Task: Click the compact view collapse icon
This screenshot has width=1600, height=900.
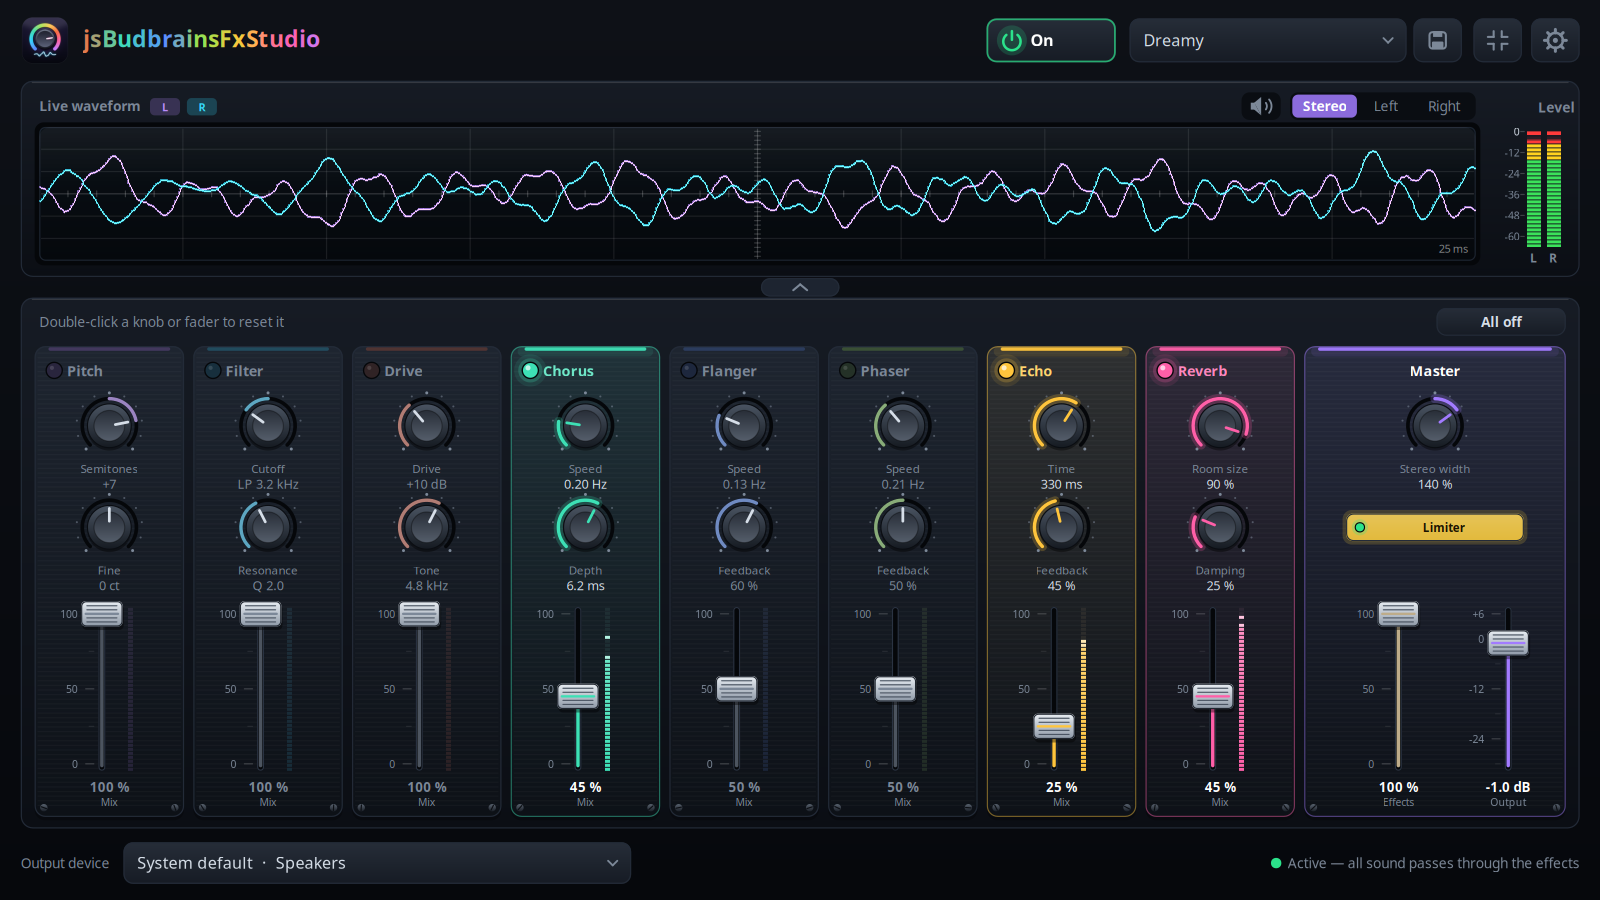Action: tap(1497, 40)
